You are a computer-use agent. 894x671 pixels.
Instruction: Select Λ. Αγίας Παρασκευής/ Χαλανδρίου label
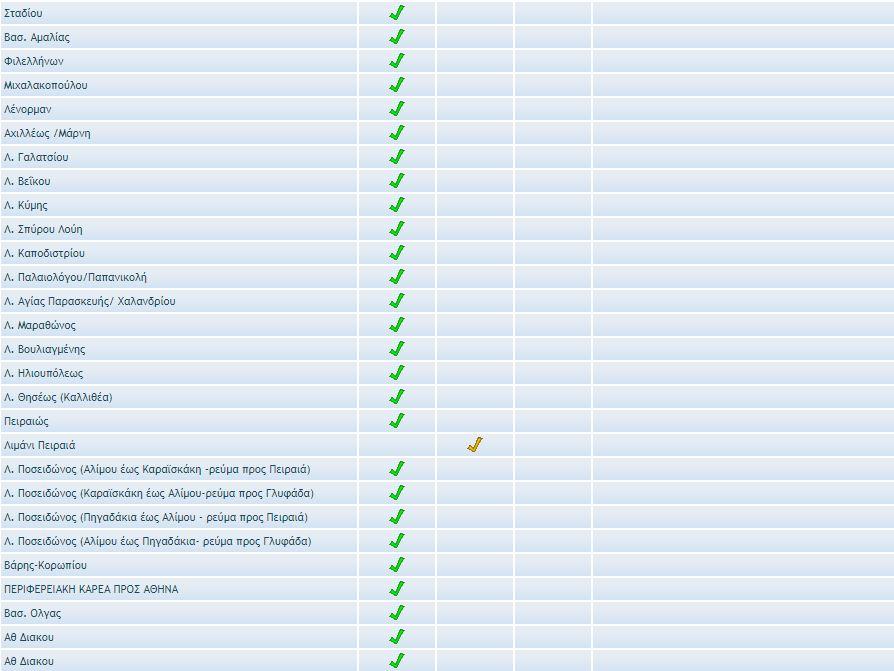tap(90, 301)
